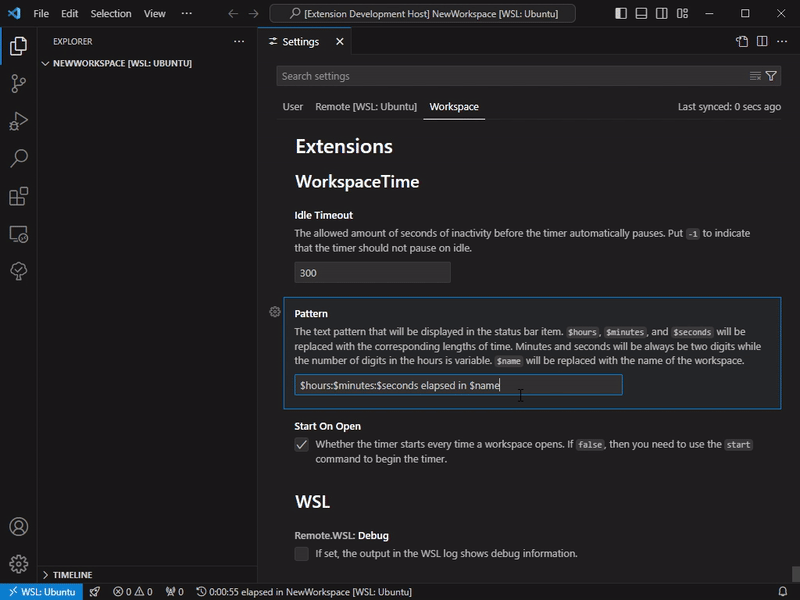Click the VS Code logo icon
The height and width of the screenshot is (600, 800).
14,13
